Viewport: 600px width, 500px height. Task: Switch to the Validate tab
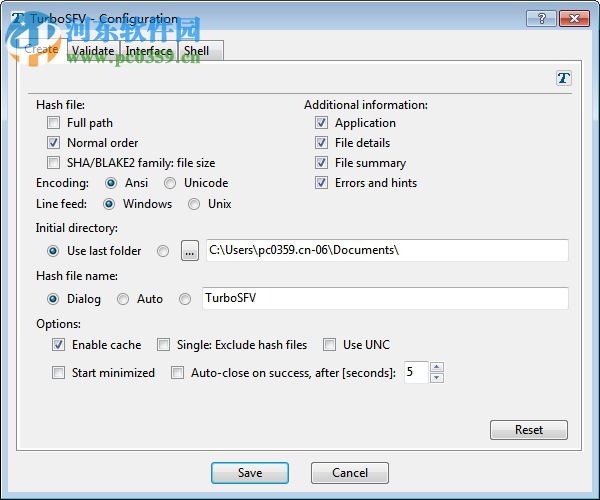tap(93, 50)
